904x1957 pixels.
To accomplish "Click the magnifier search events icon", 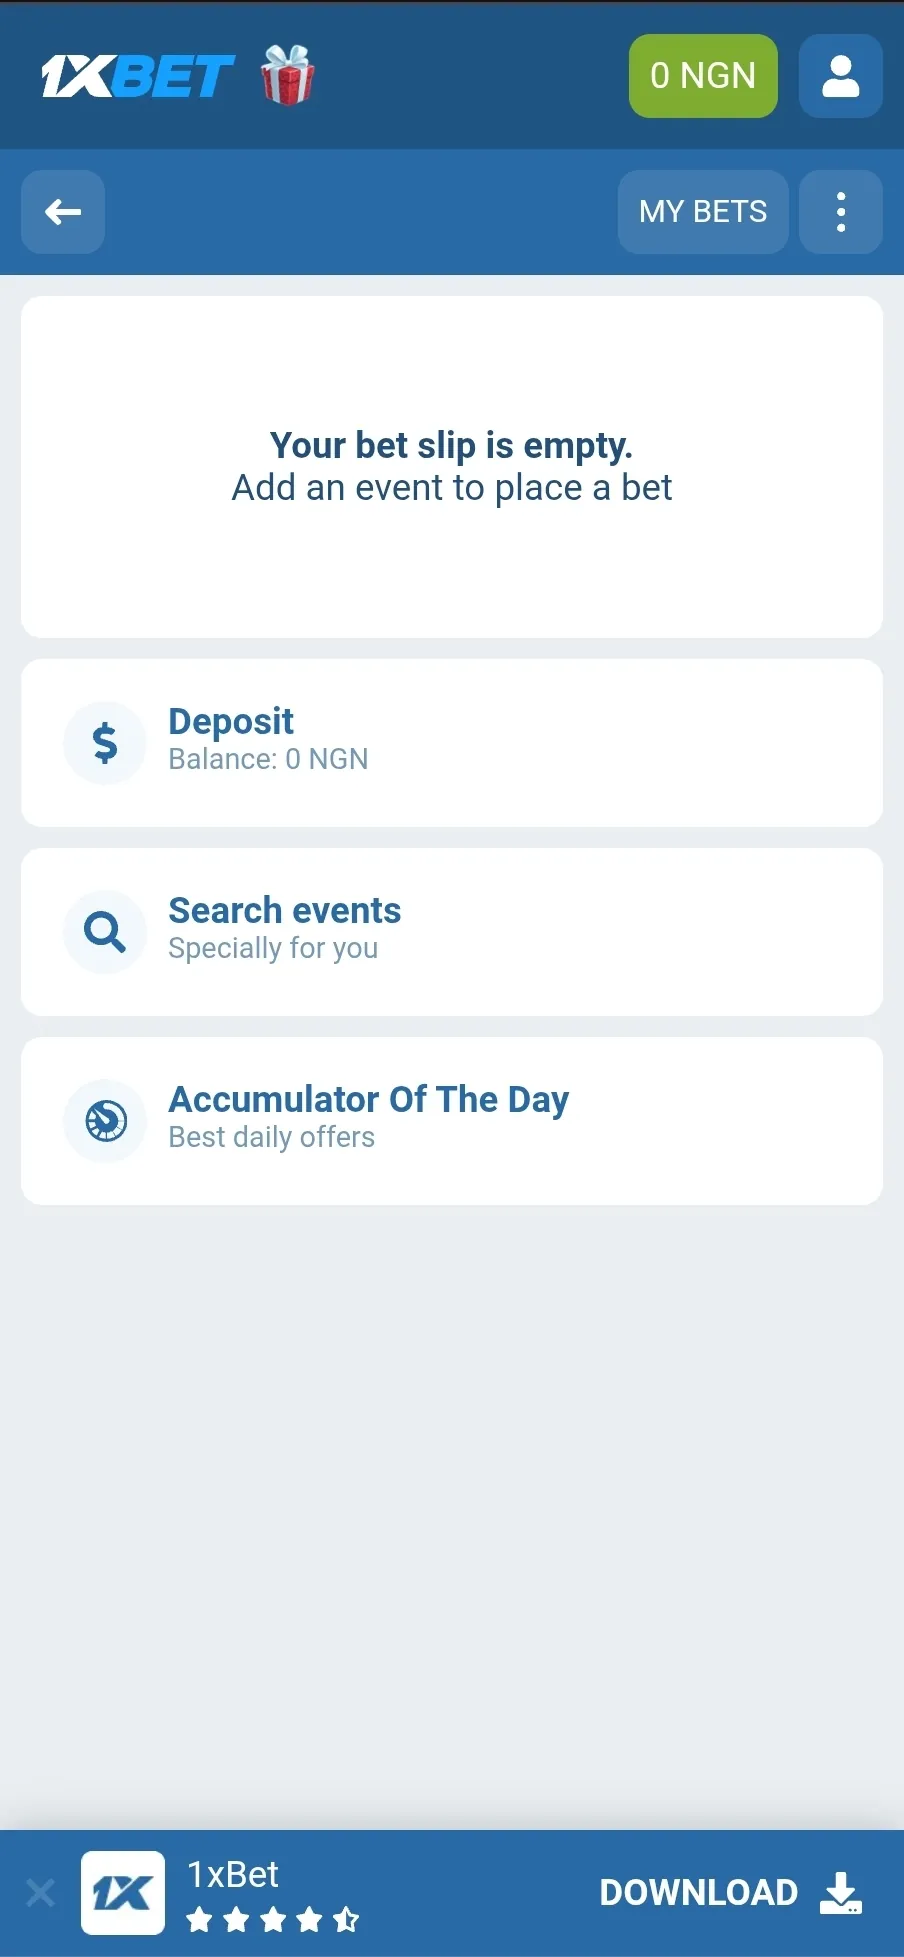I will [x=105, y=932].
